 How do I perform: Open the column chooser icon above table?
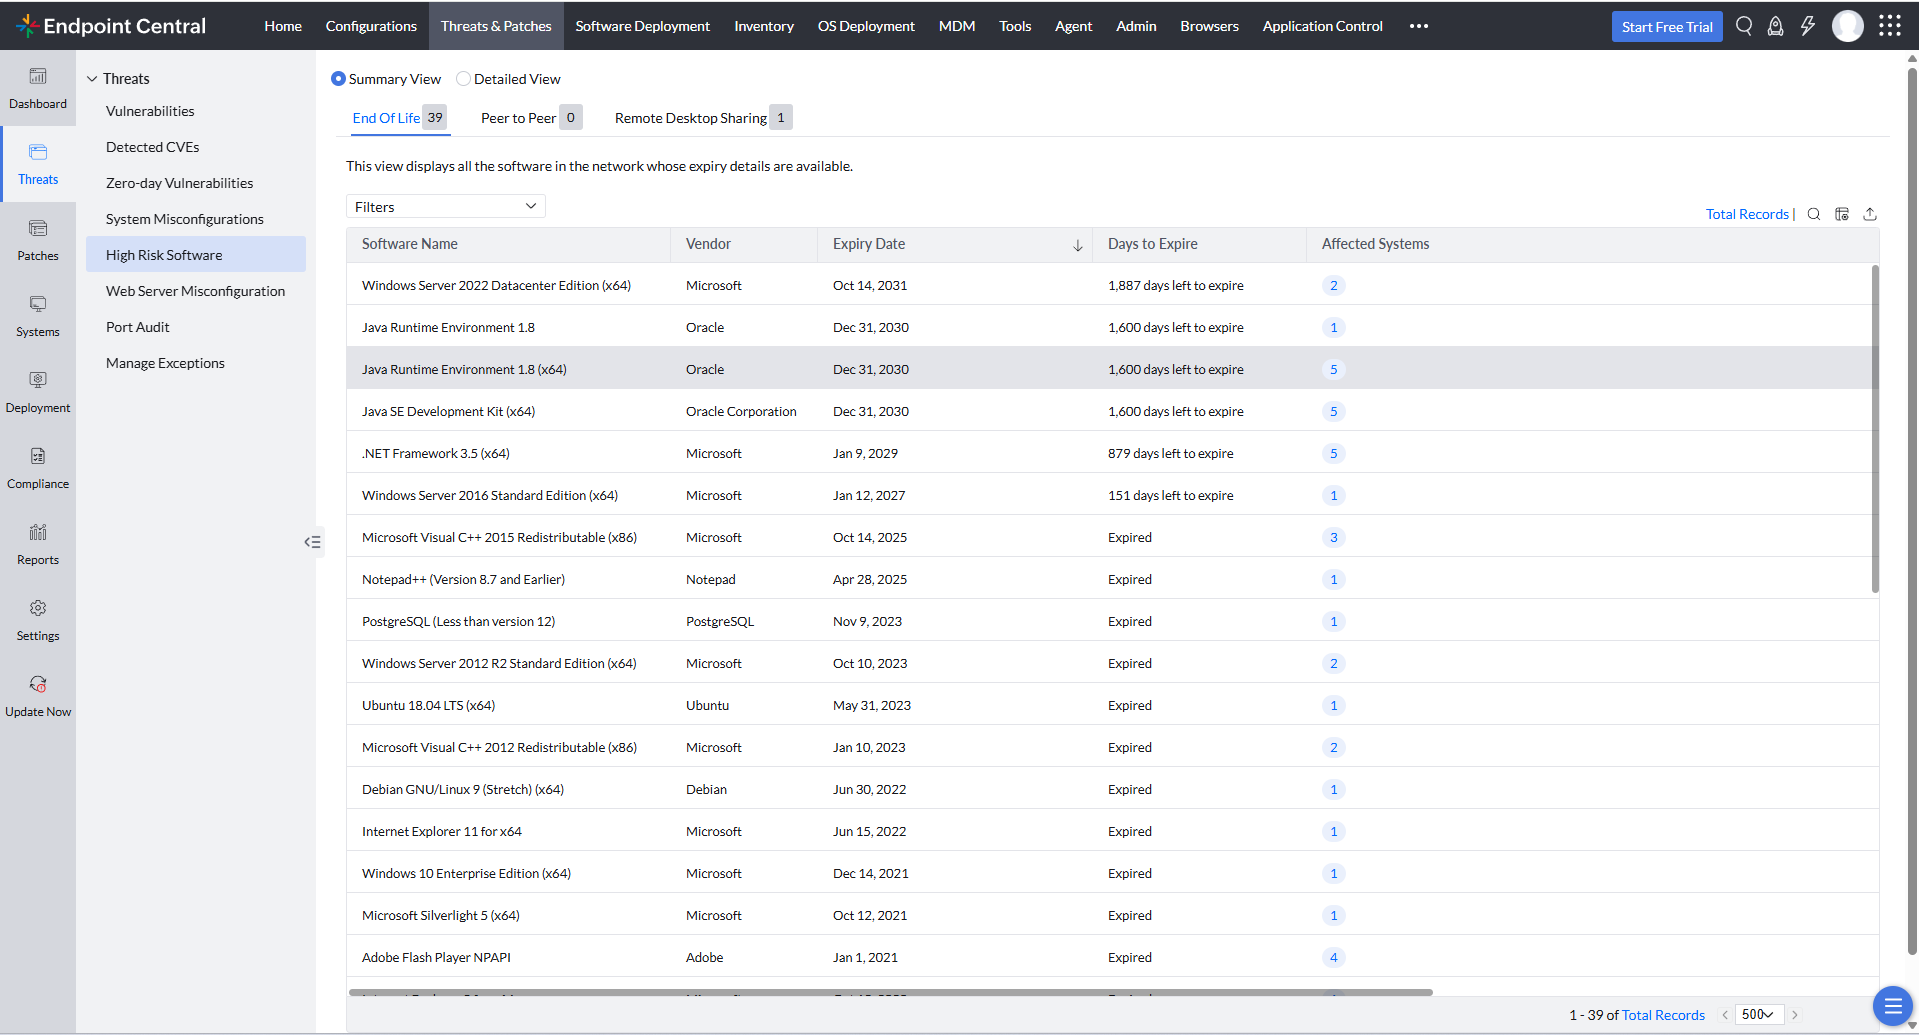click(1842, 214)
